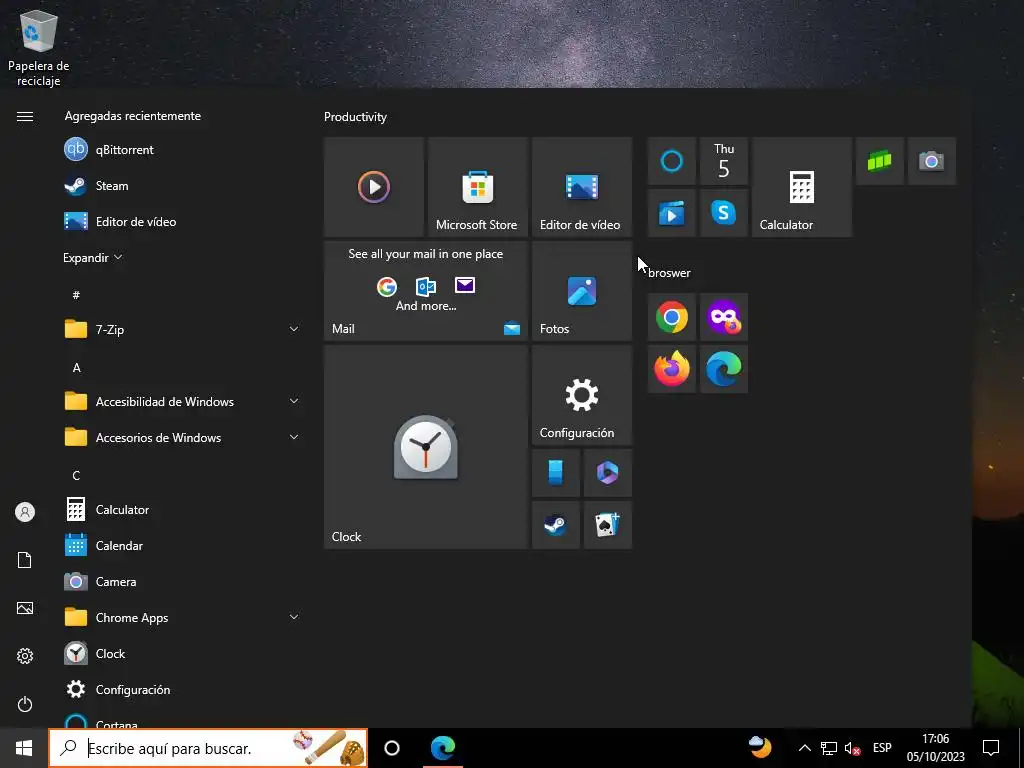Launch the Microsoft Edge tile
Image resolution: width=1024 pixels, height=768 pixels.
click(724, 369)
